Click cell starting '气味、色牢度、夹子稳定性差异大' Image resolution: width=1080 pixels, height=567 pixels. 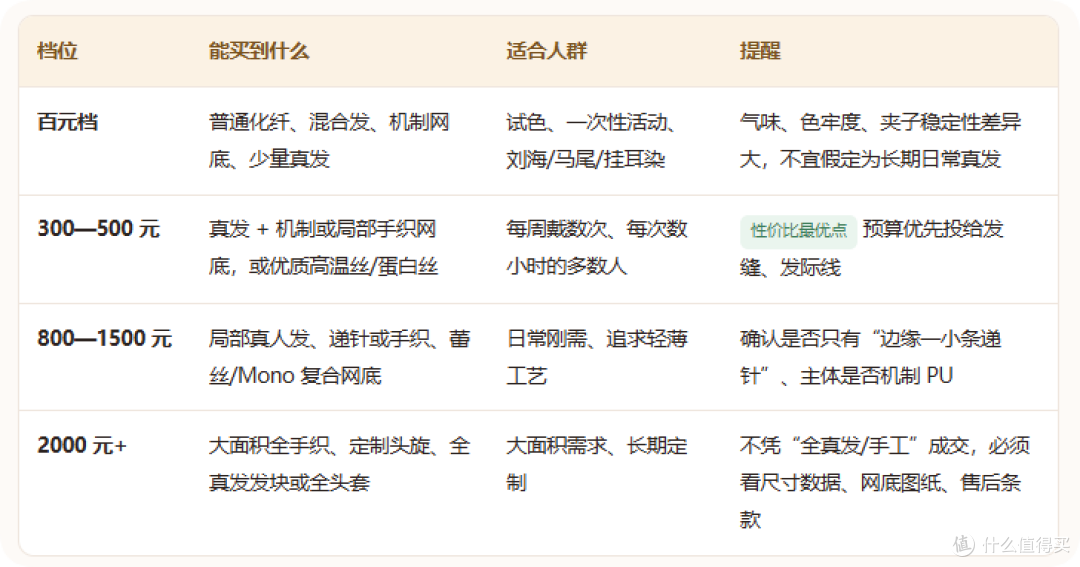[x=880, y=141]
